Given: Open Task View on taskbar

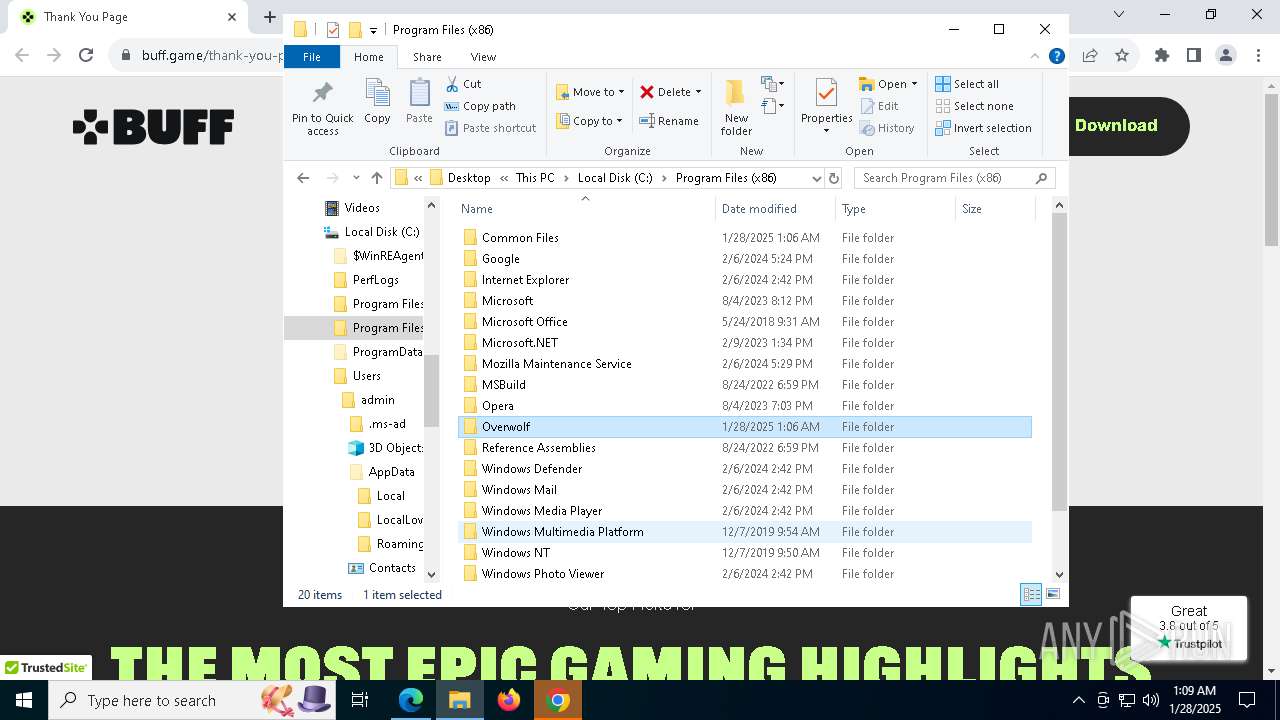Looking at the screenshot, I should (360, 701).
